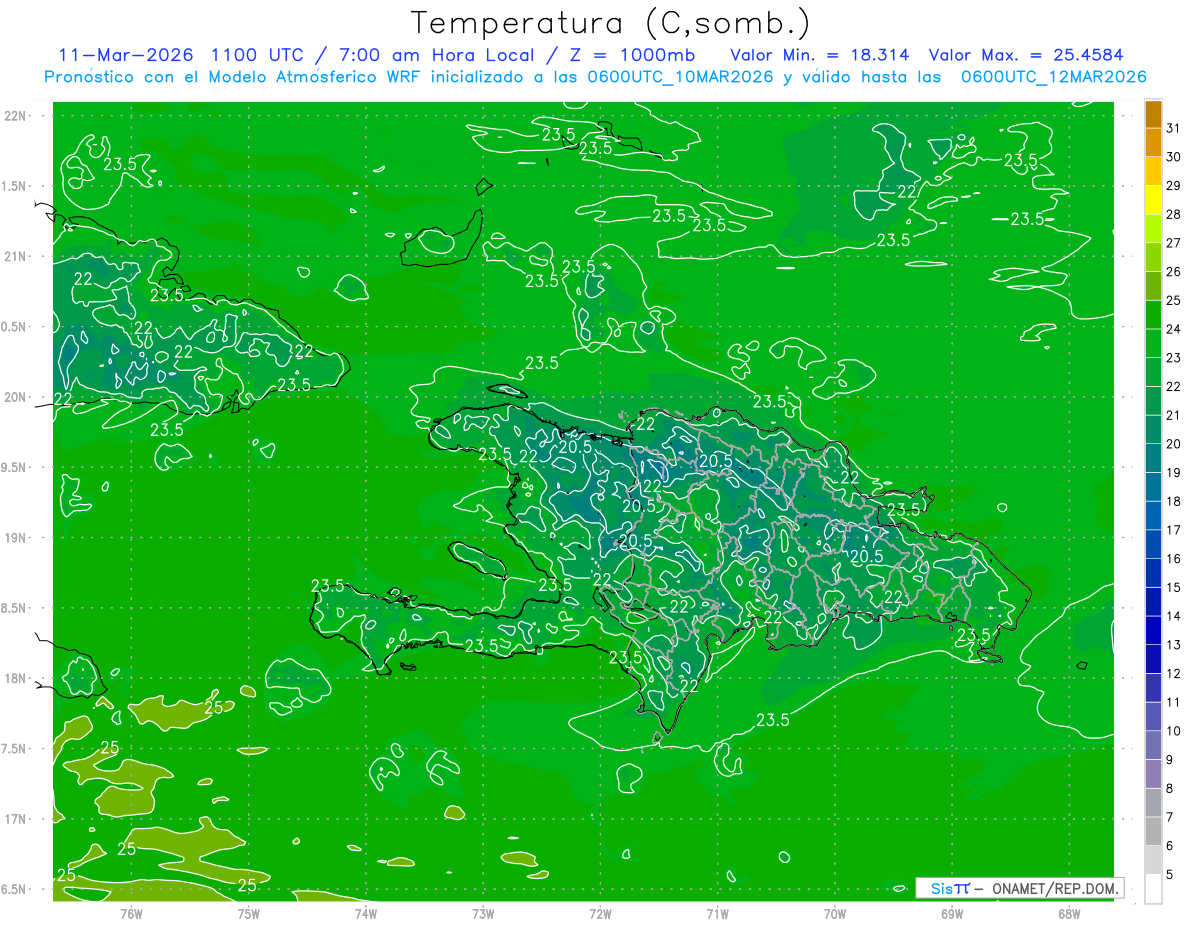Click the '19N' latitude axis label
Screen dimensions: 1200x927
coord(17,538)
